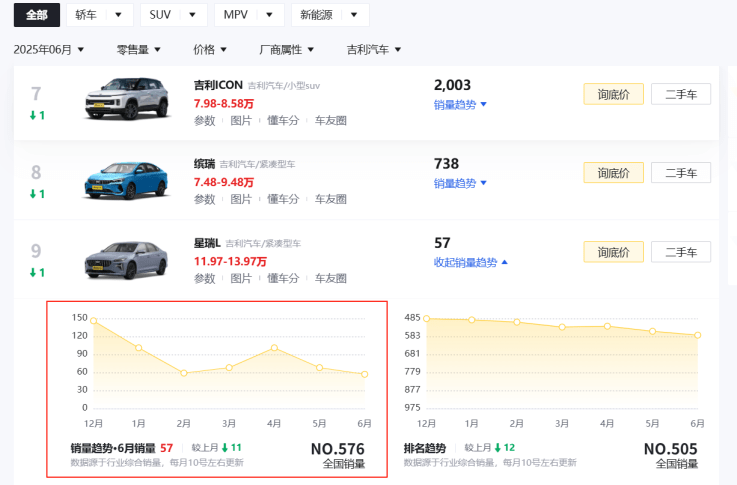Open 图片 for 吉利ICON

(241, 121)
